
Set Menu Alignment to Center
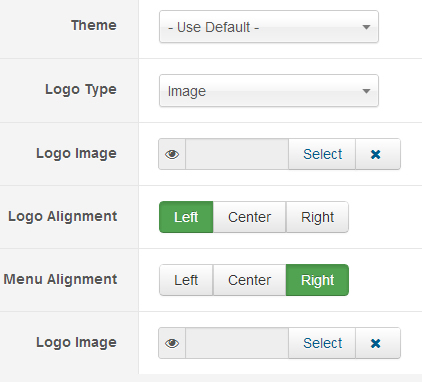[x=249, y=280]
